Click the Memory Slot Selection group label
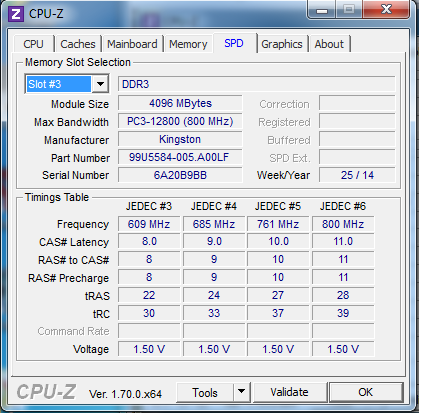 tap(78, 62)
